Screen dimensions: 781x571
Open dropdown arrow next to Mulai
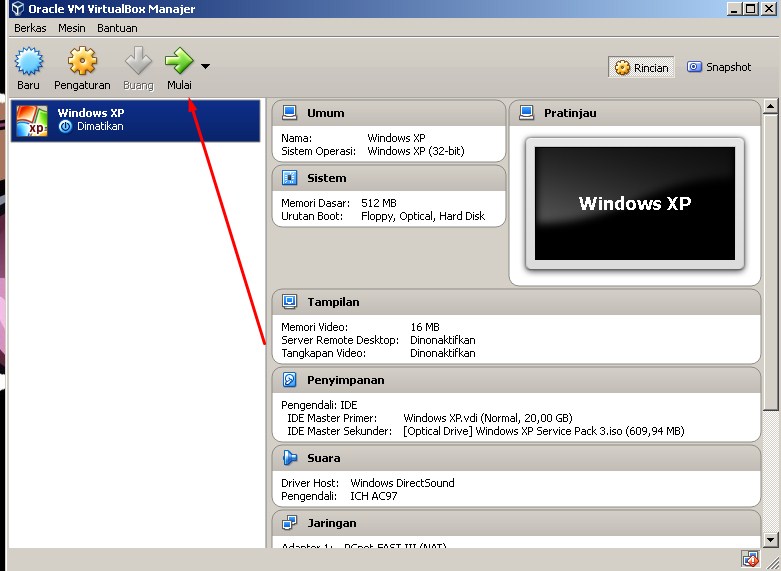[x=205, y=66]
